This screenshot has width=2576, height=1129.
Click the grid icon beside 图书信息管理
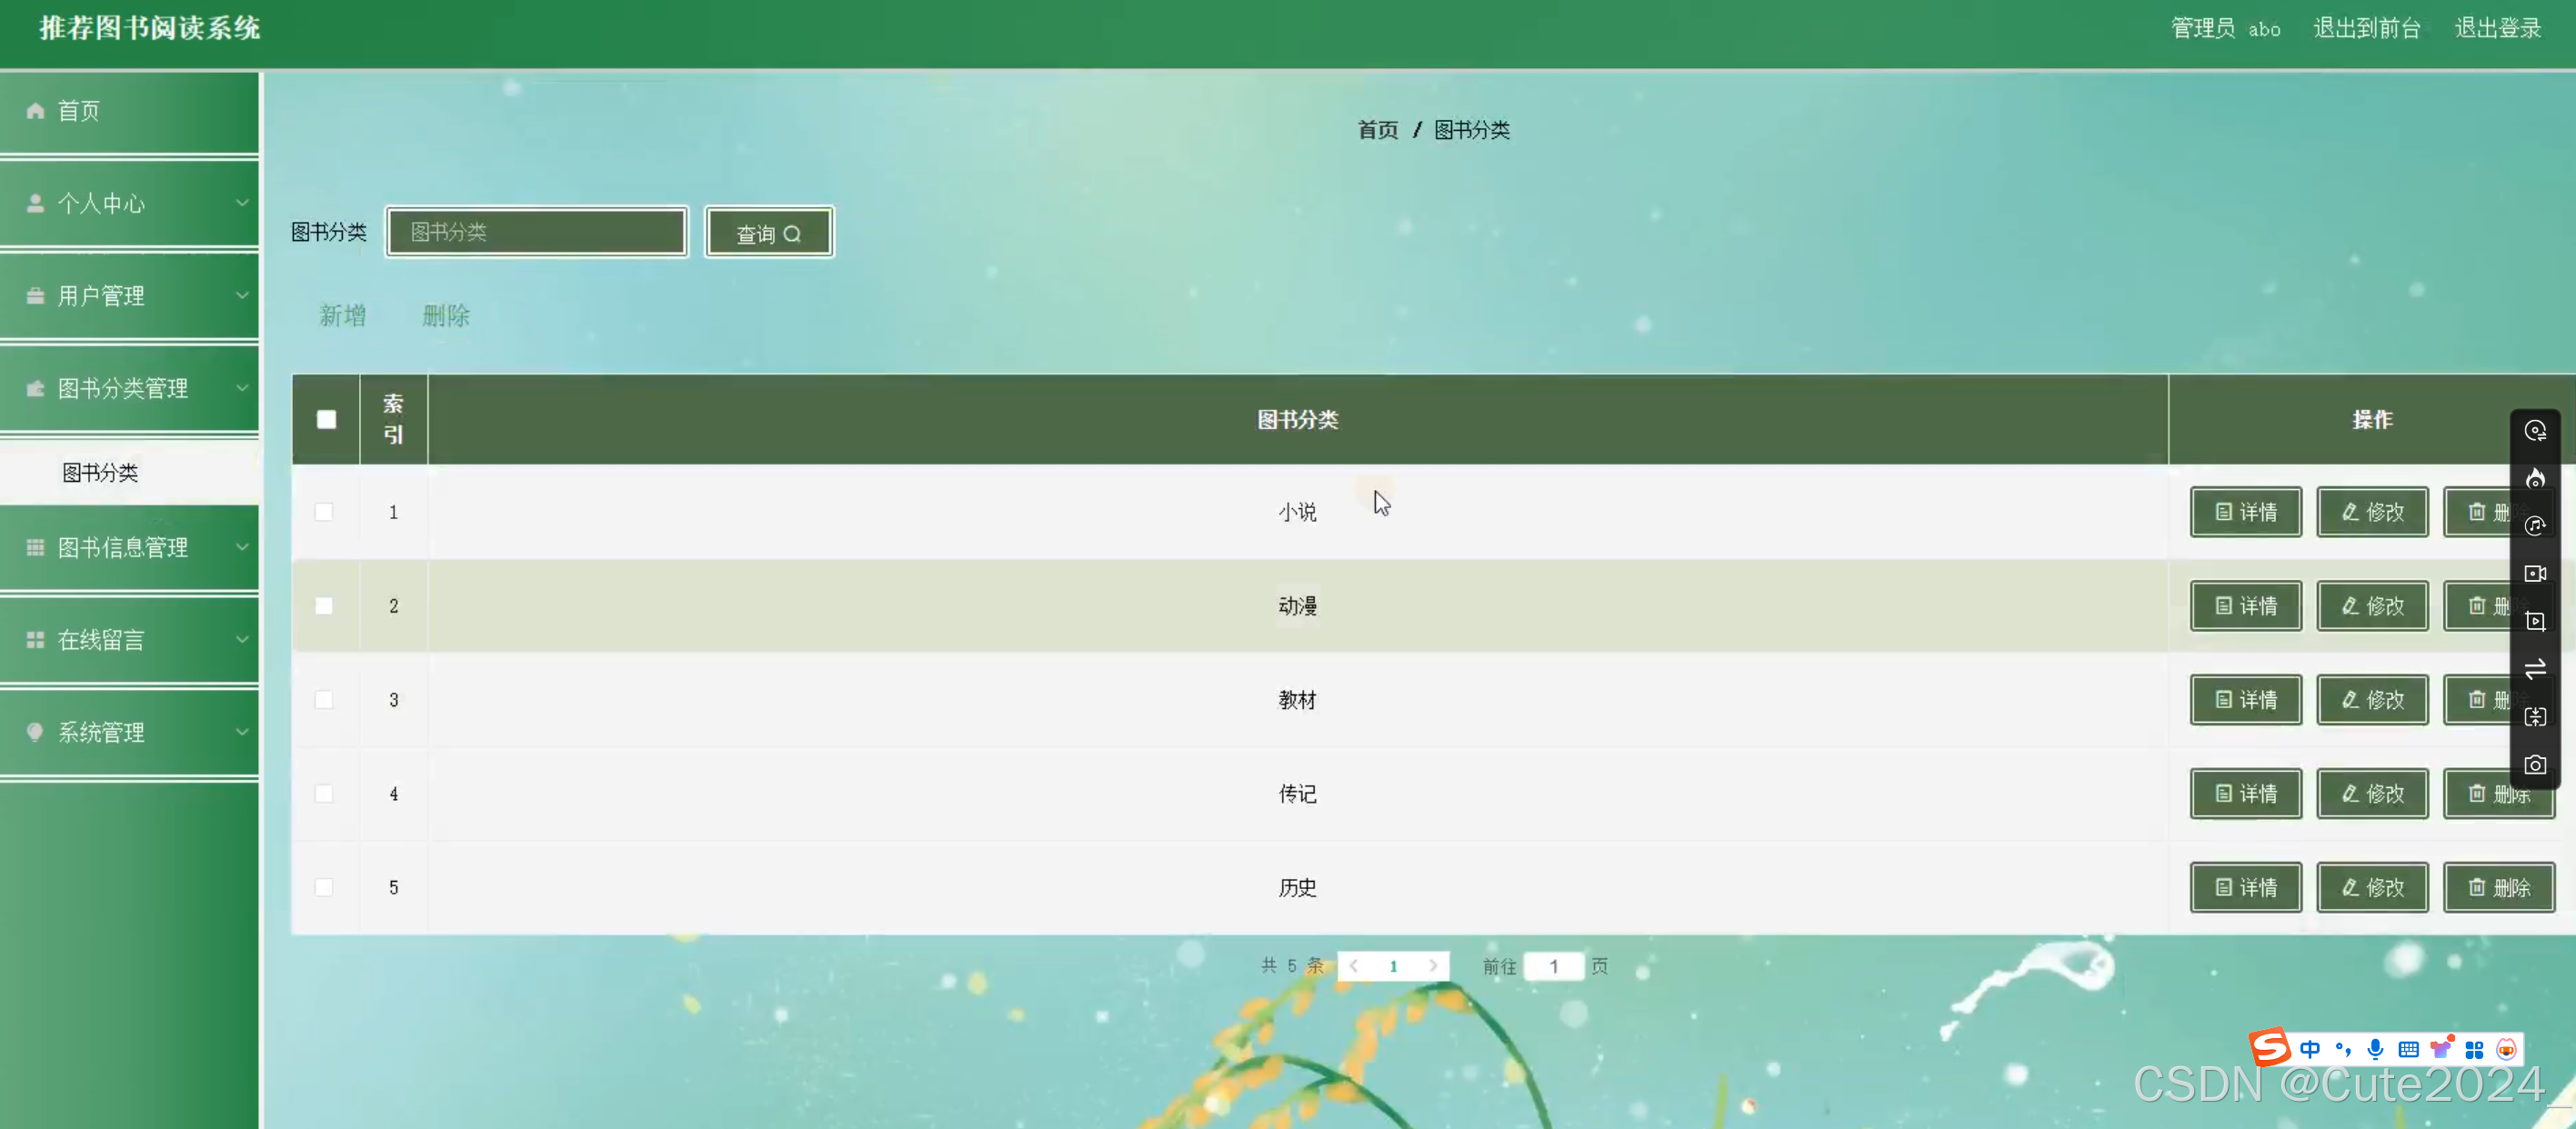click(35, 547)
